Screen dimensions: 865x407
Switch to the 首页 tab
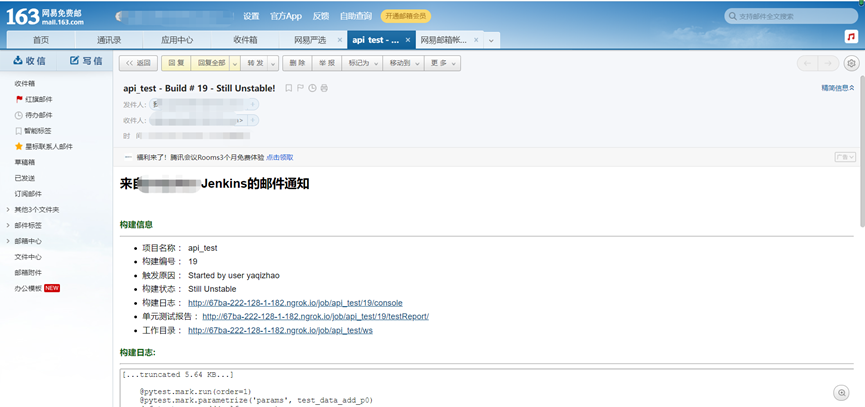(41, 40)
